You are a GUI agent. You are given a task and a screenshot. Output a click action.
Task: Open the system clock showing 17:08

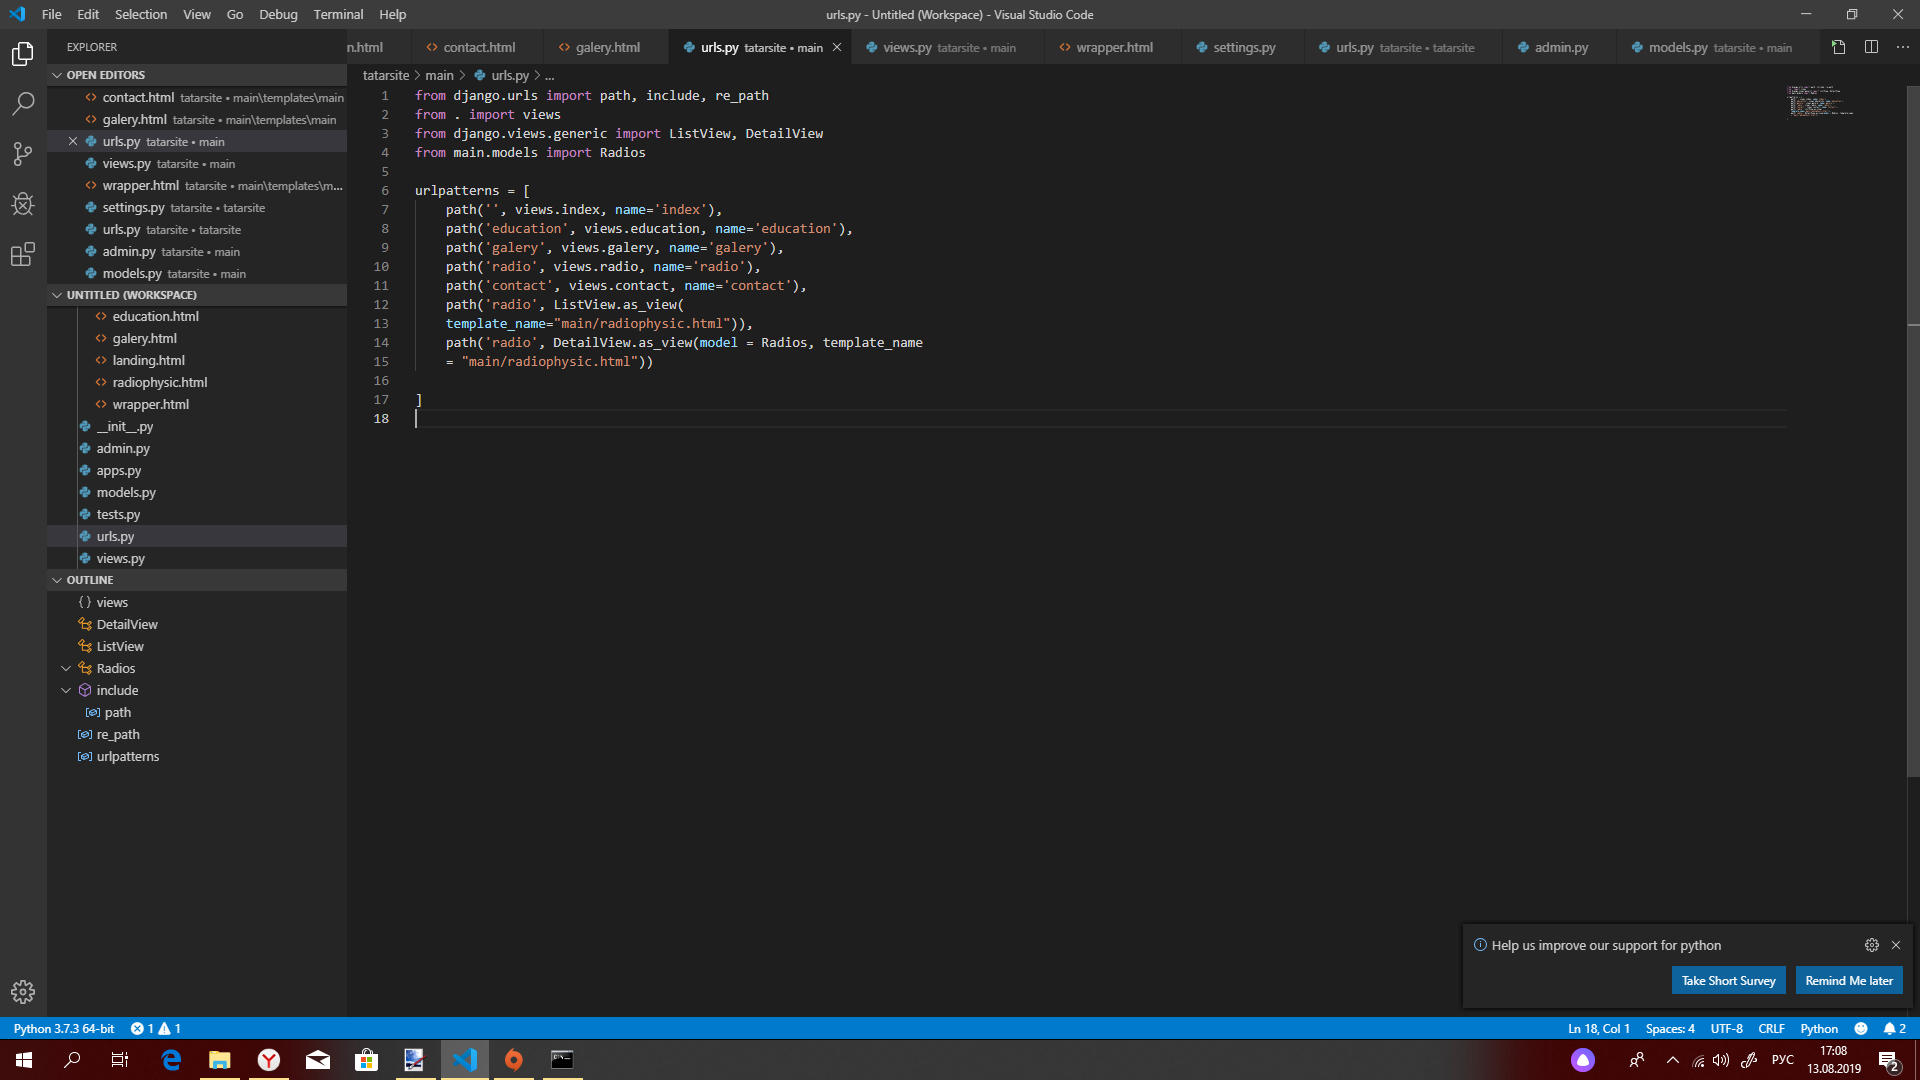point(1833,1060)
